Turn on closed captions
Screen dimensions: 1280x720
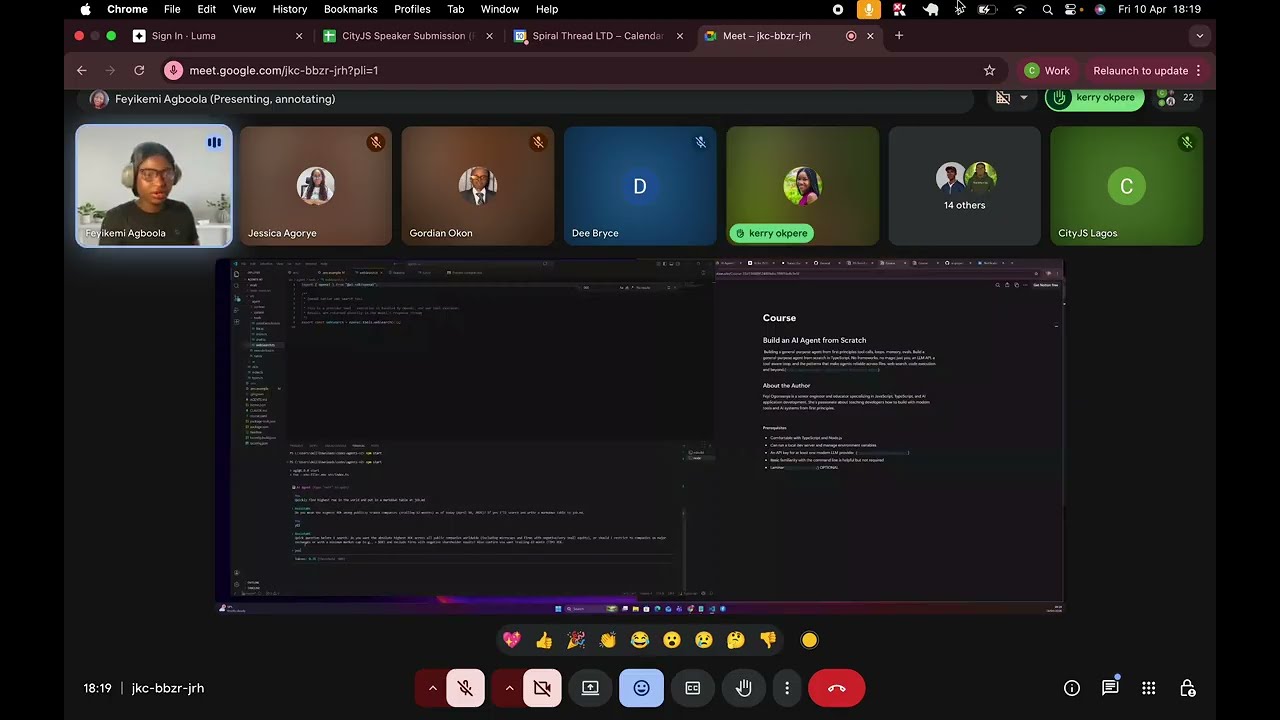(x=692, y=688)
